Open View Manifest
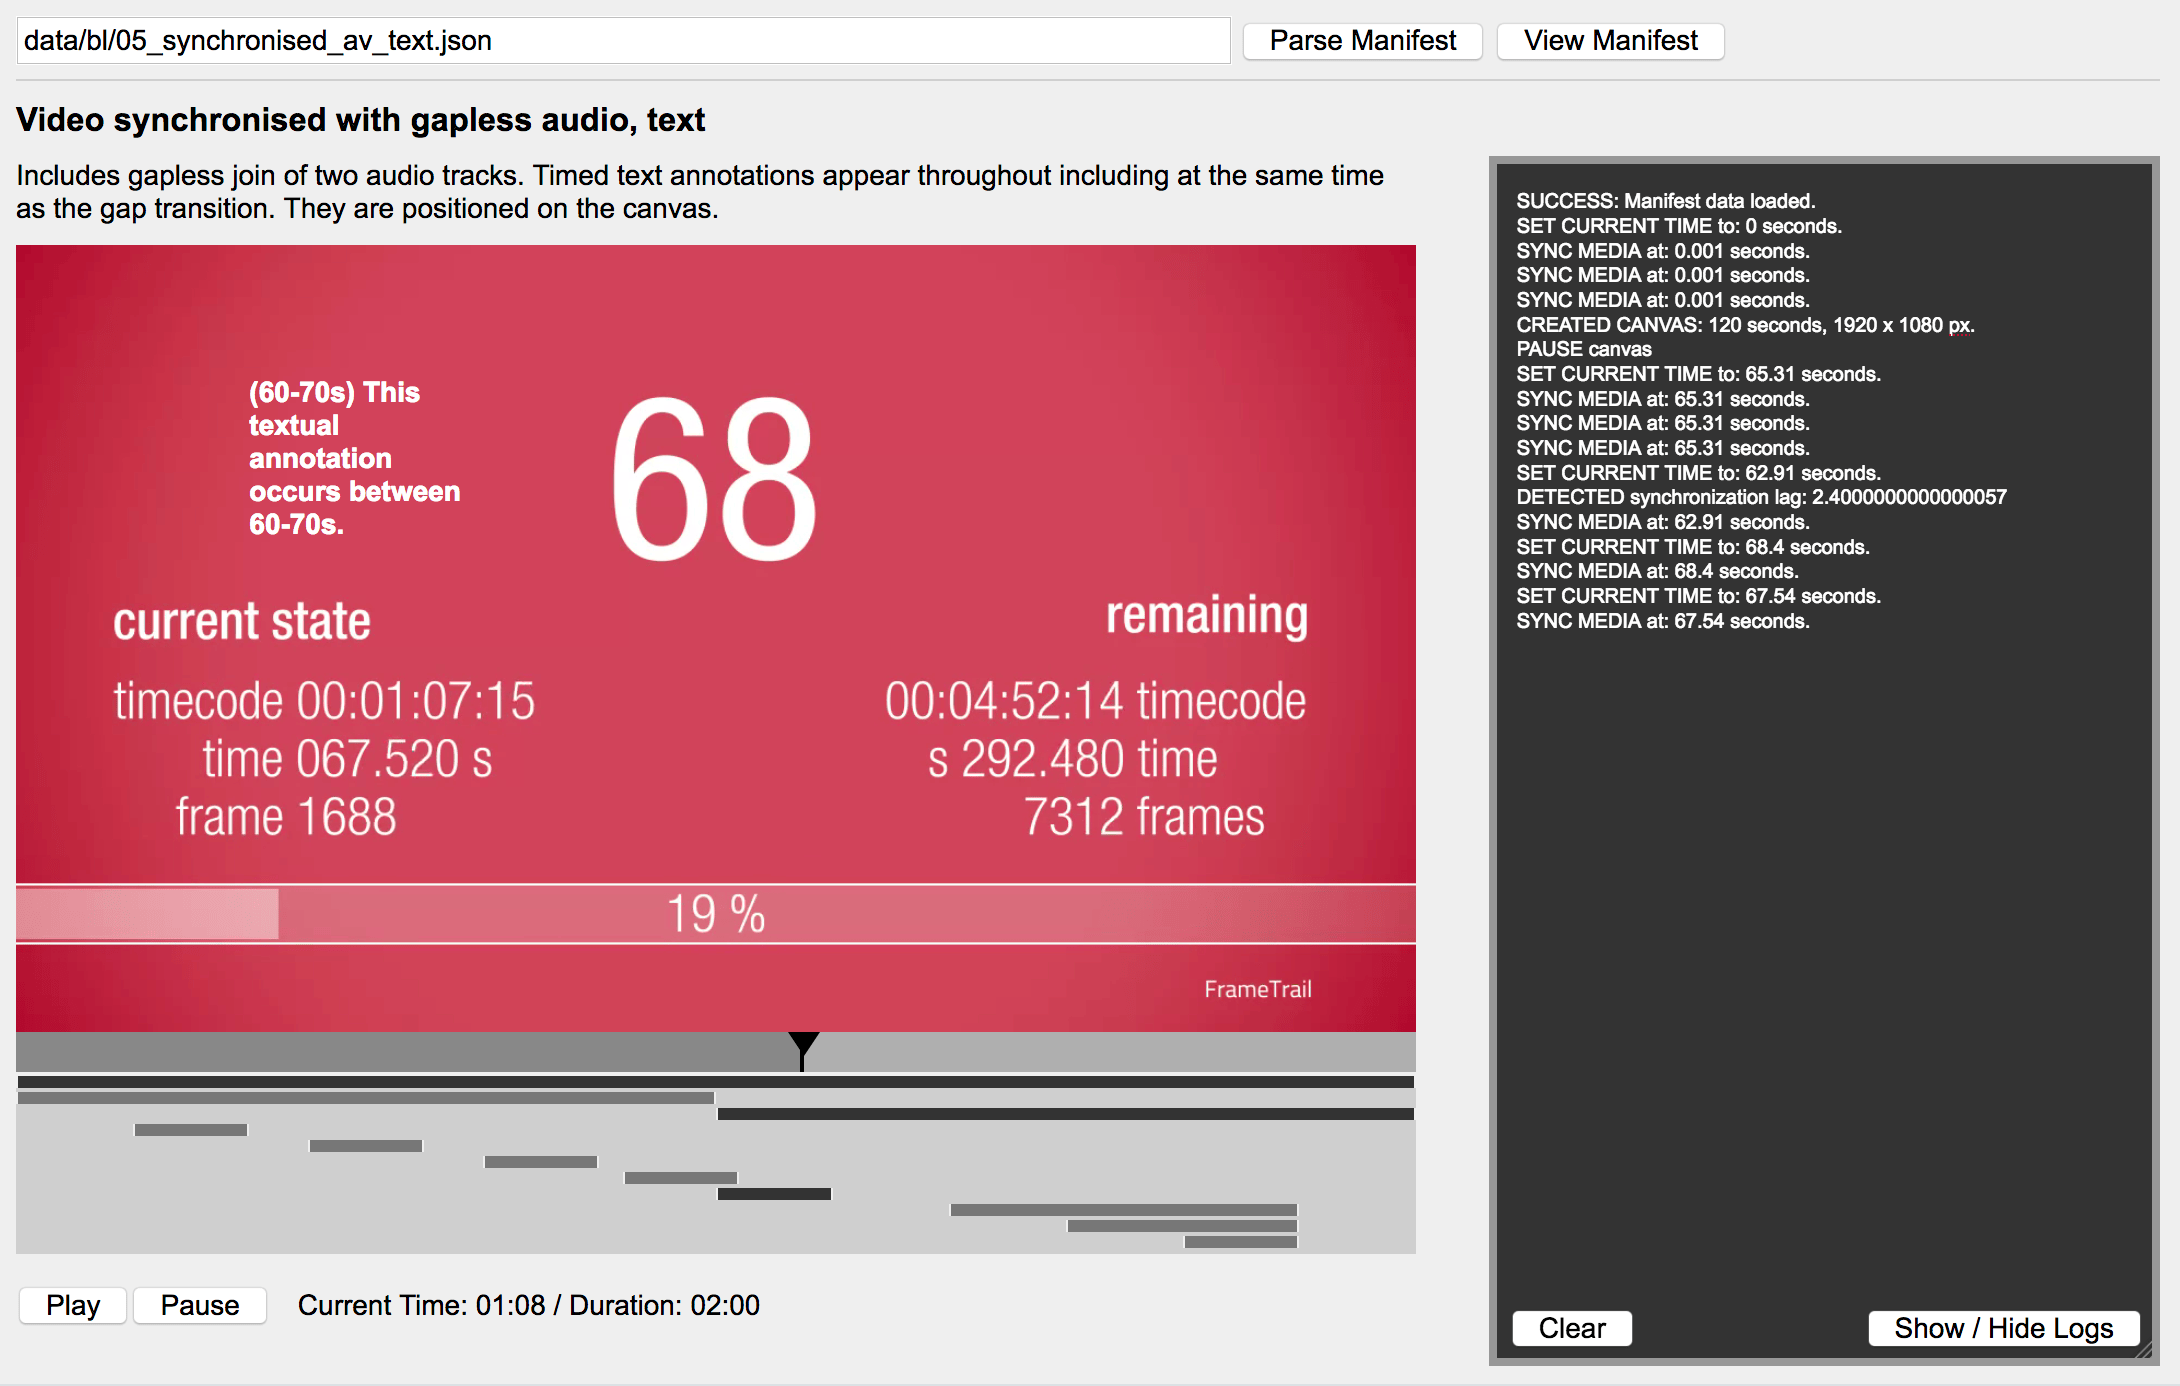2180x1386 pixels. [x=1610, y=41]
